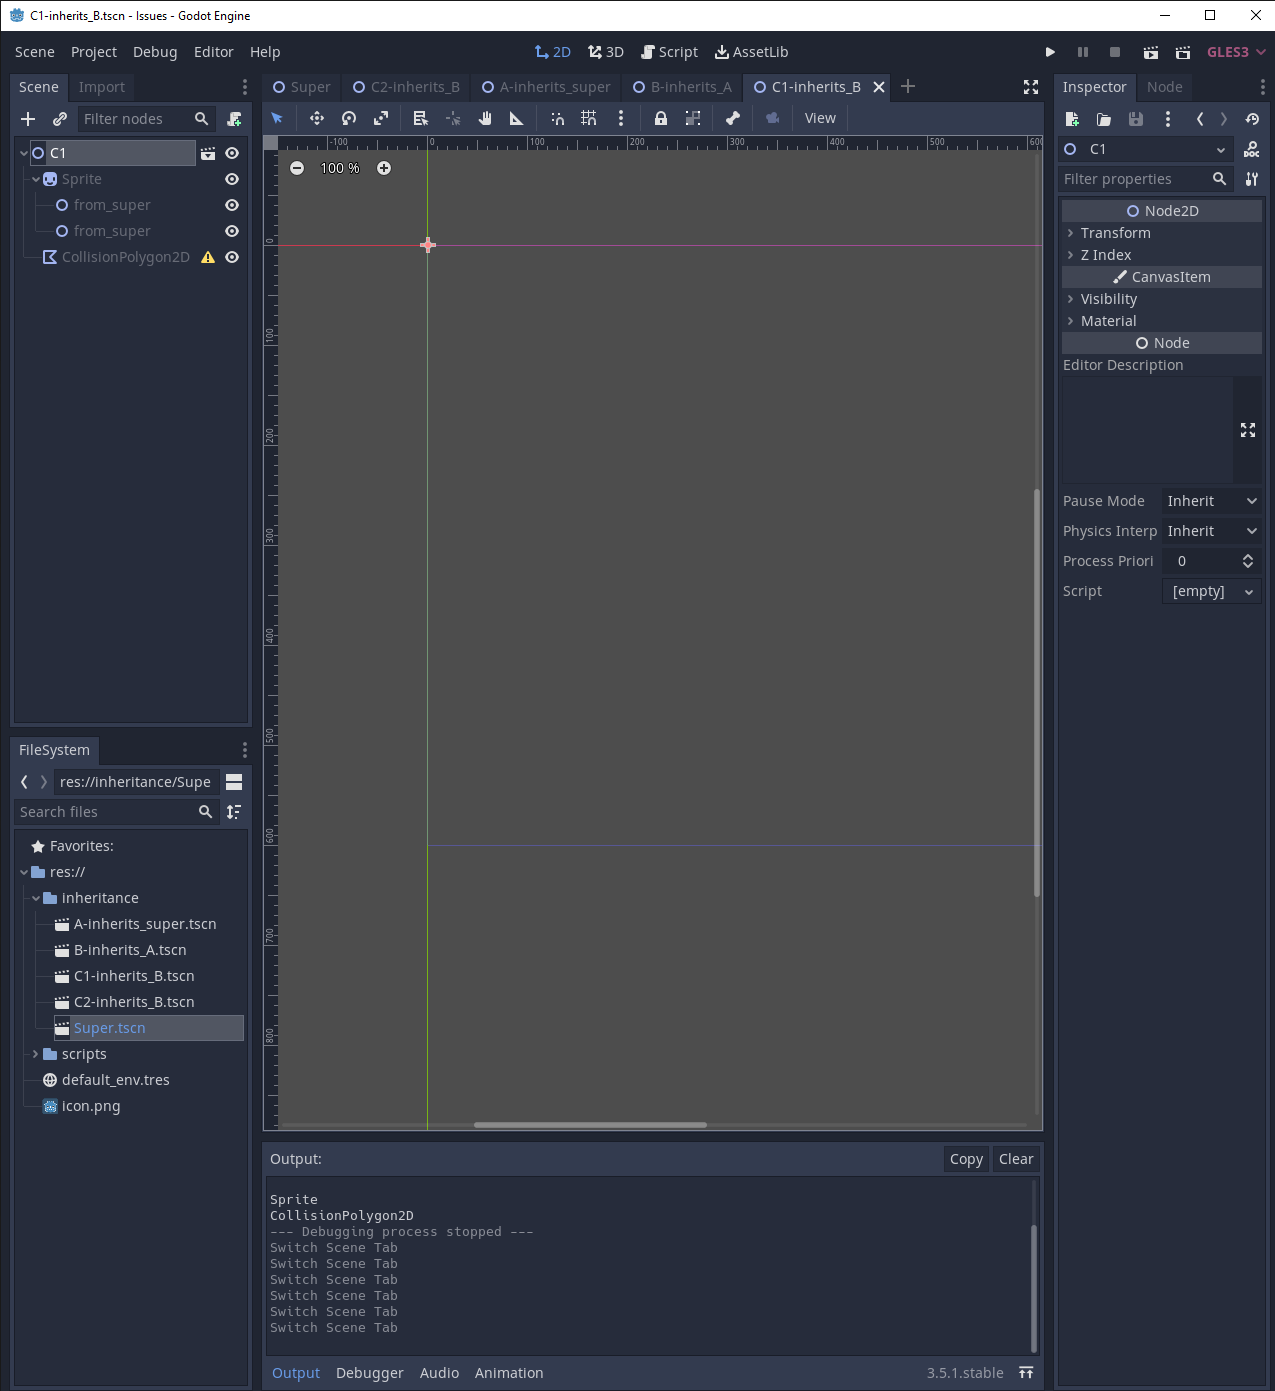
Task: Add a new scene tab
Action: coord(908,87)
